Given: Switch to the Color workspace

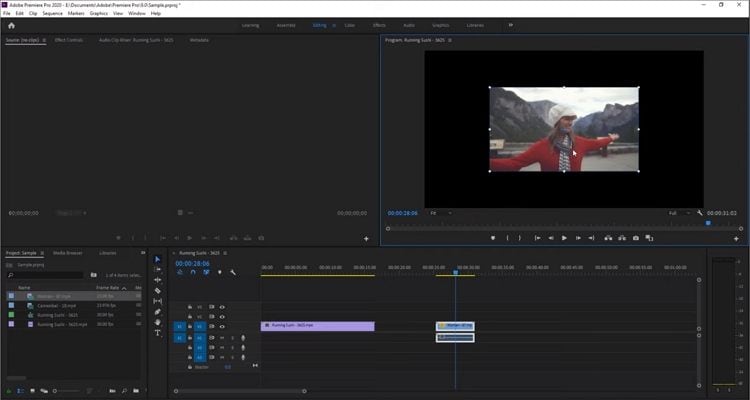Looking at the screenshot, I should pos(350,25).
